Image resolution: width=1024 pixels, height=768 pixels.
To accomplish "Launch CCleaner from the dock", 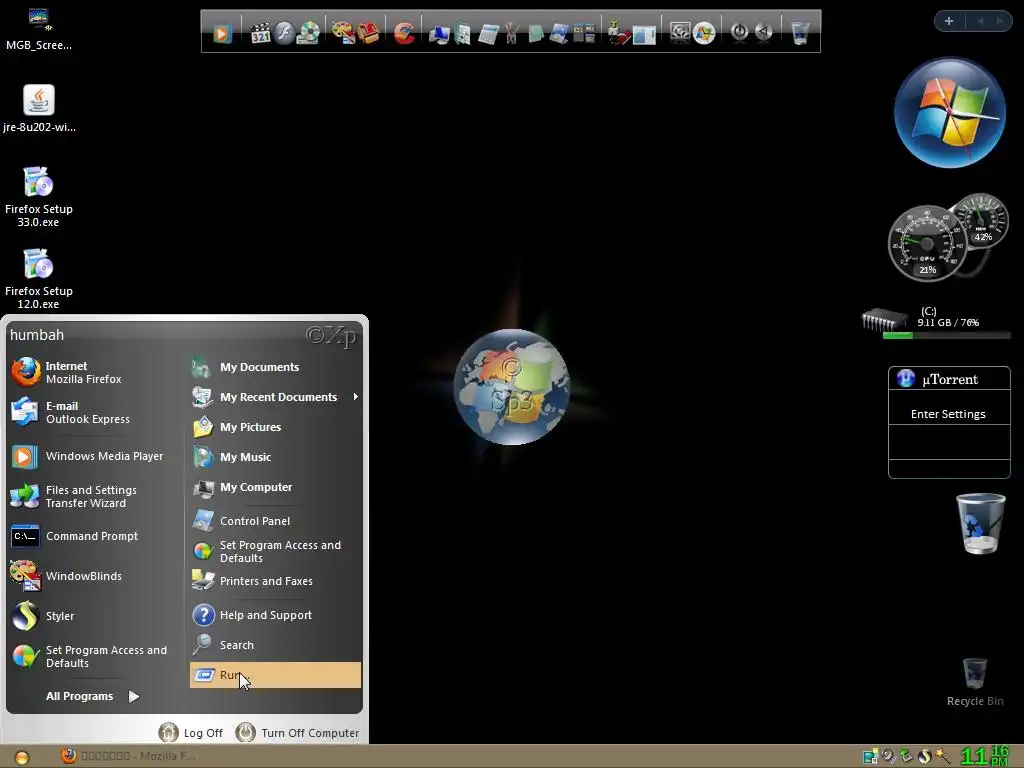I will point(404,33).
